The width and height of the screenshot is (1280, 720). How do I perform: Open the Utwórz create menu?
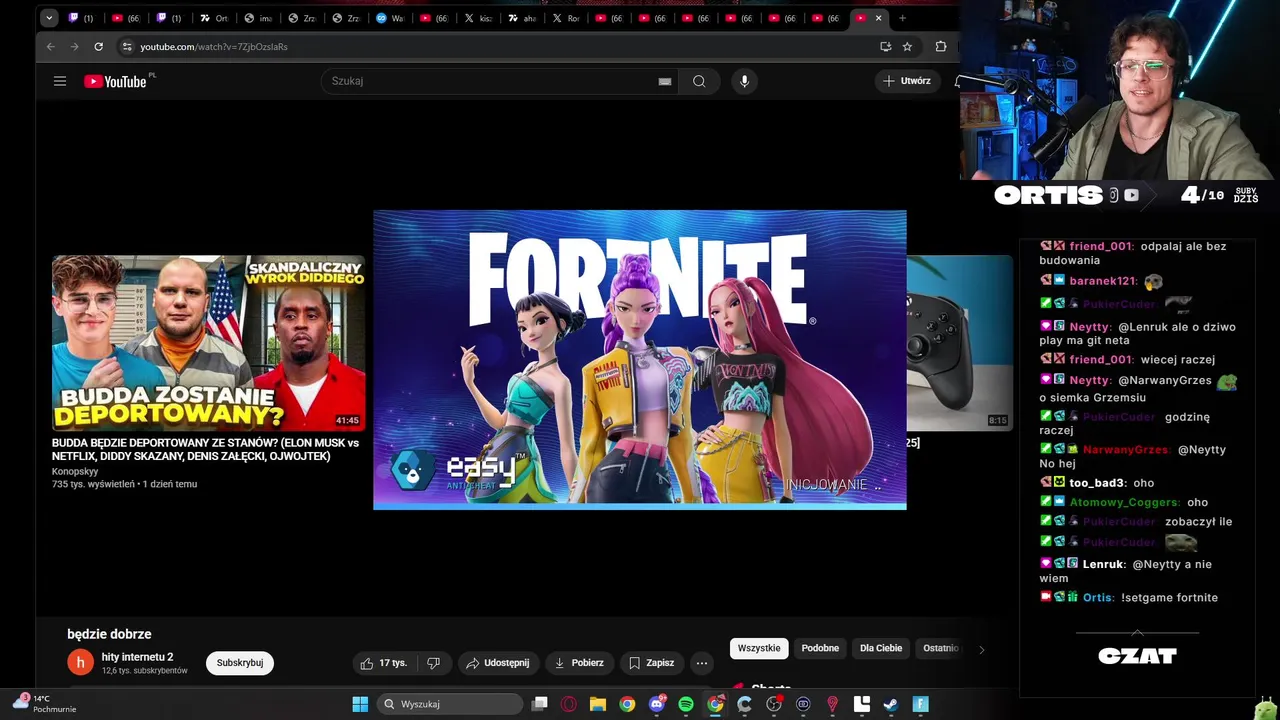[907, 81]
